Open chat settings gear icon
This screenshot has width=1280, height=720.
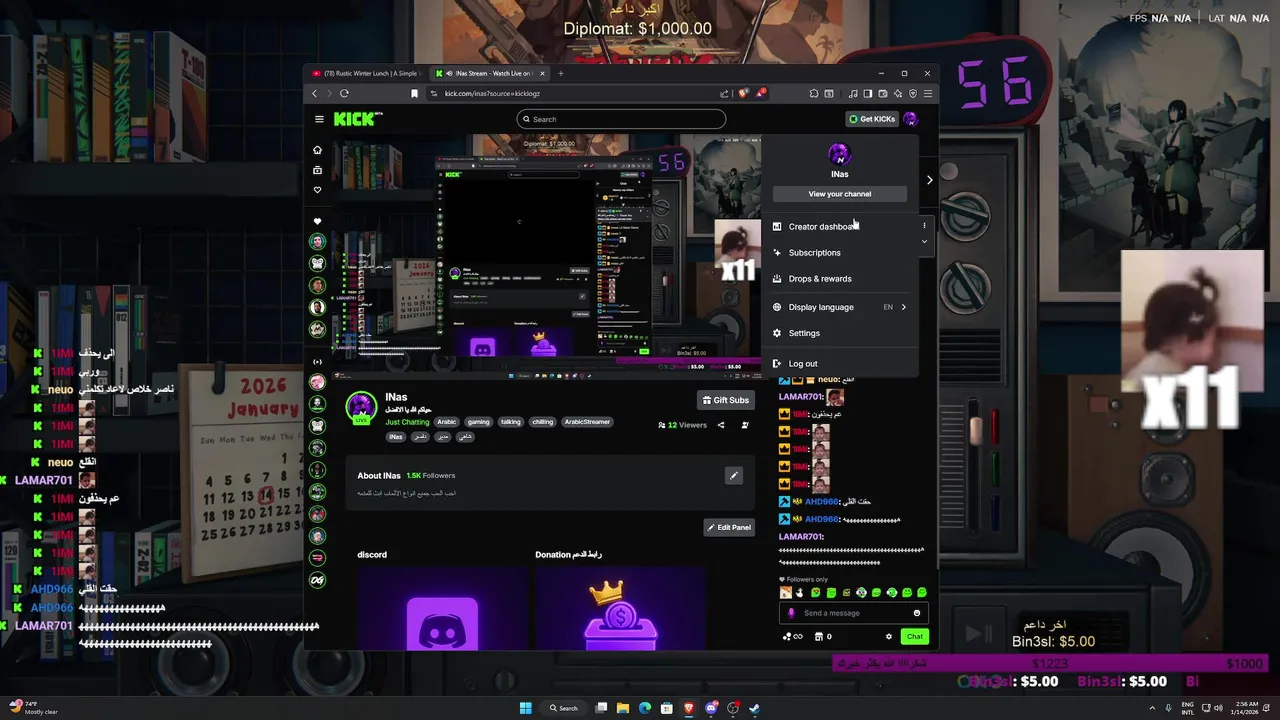(x=888, y=637)
